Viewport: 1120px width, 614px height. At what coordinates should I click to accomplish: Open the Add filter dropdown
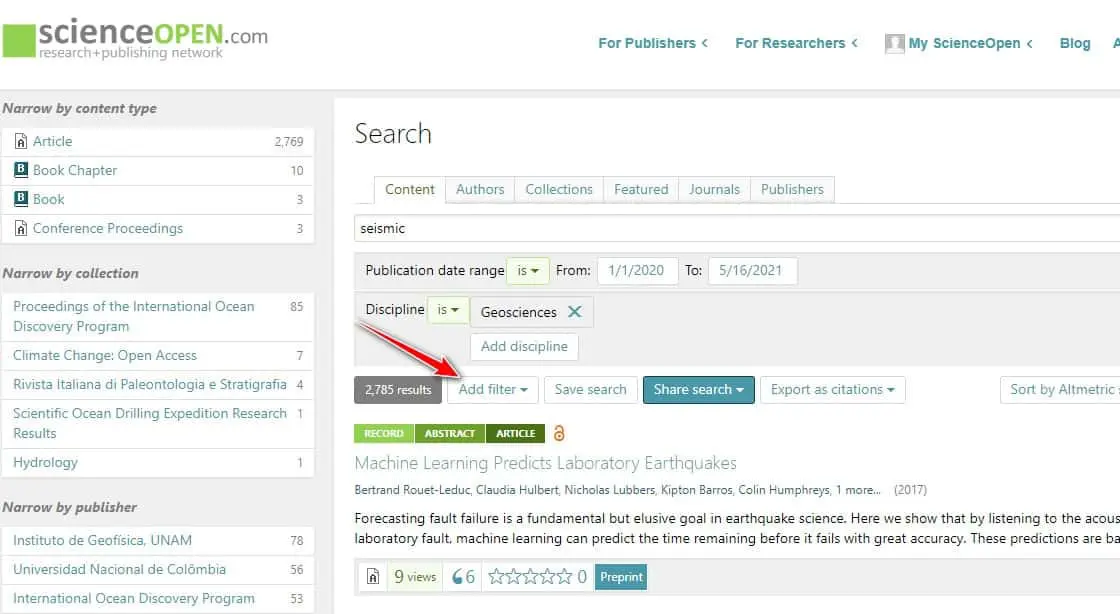point(493,390)
